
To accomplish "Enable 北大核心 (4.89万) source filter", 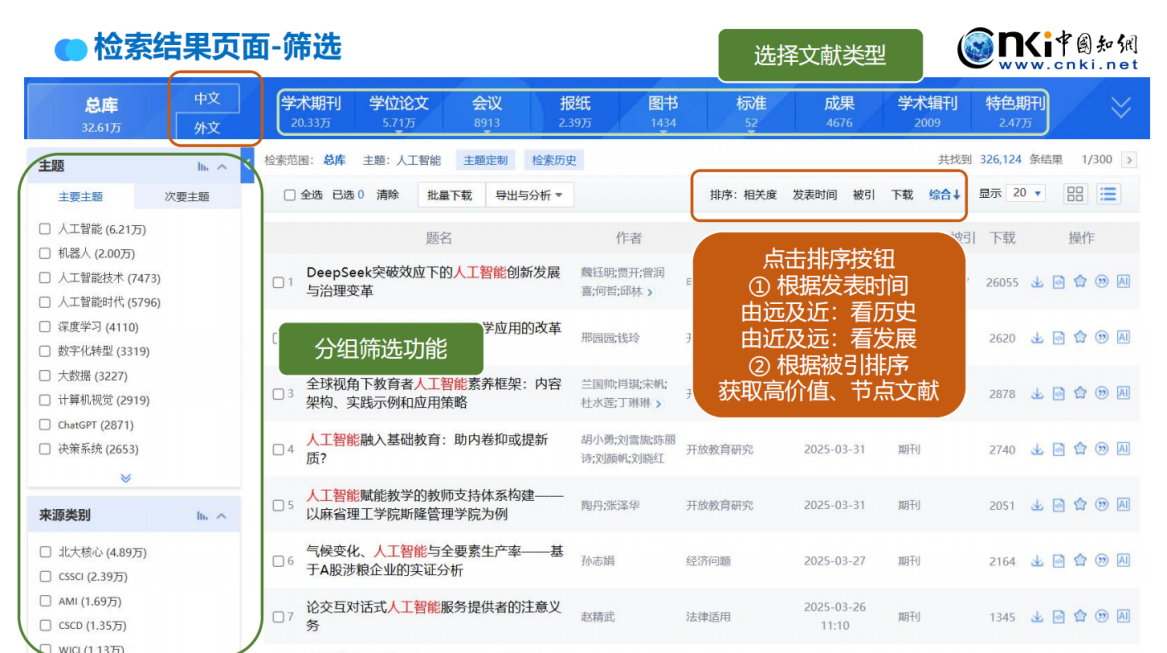I will pos(45,552).
